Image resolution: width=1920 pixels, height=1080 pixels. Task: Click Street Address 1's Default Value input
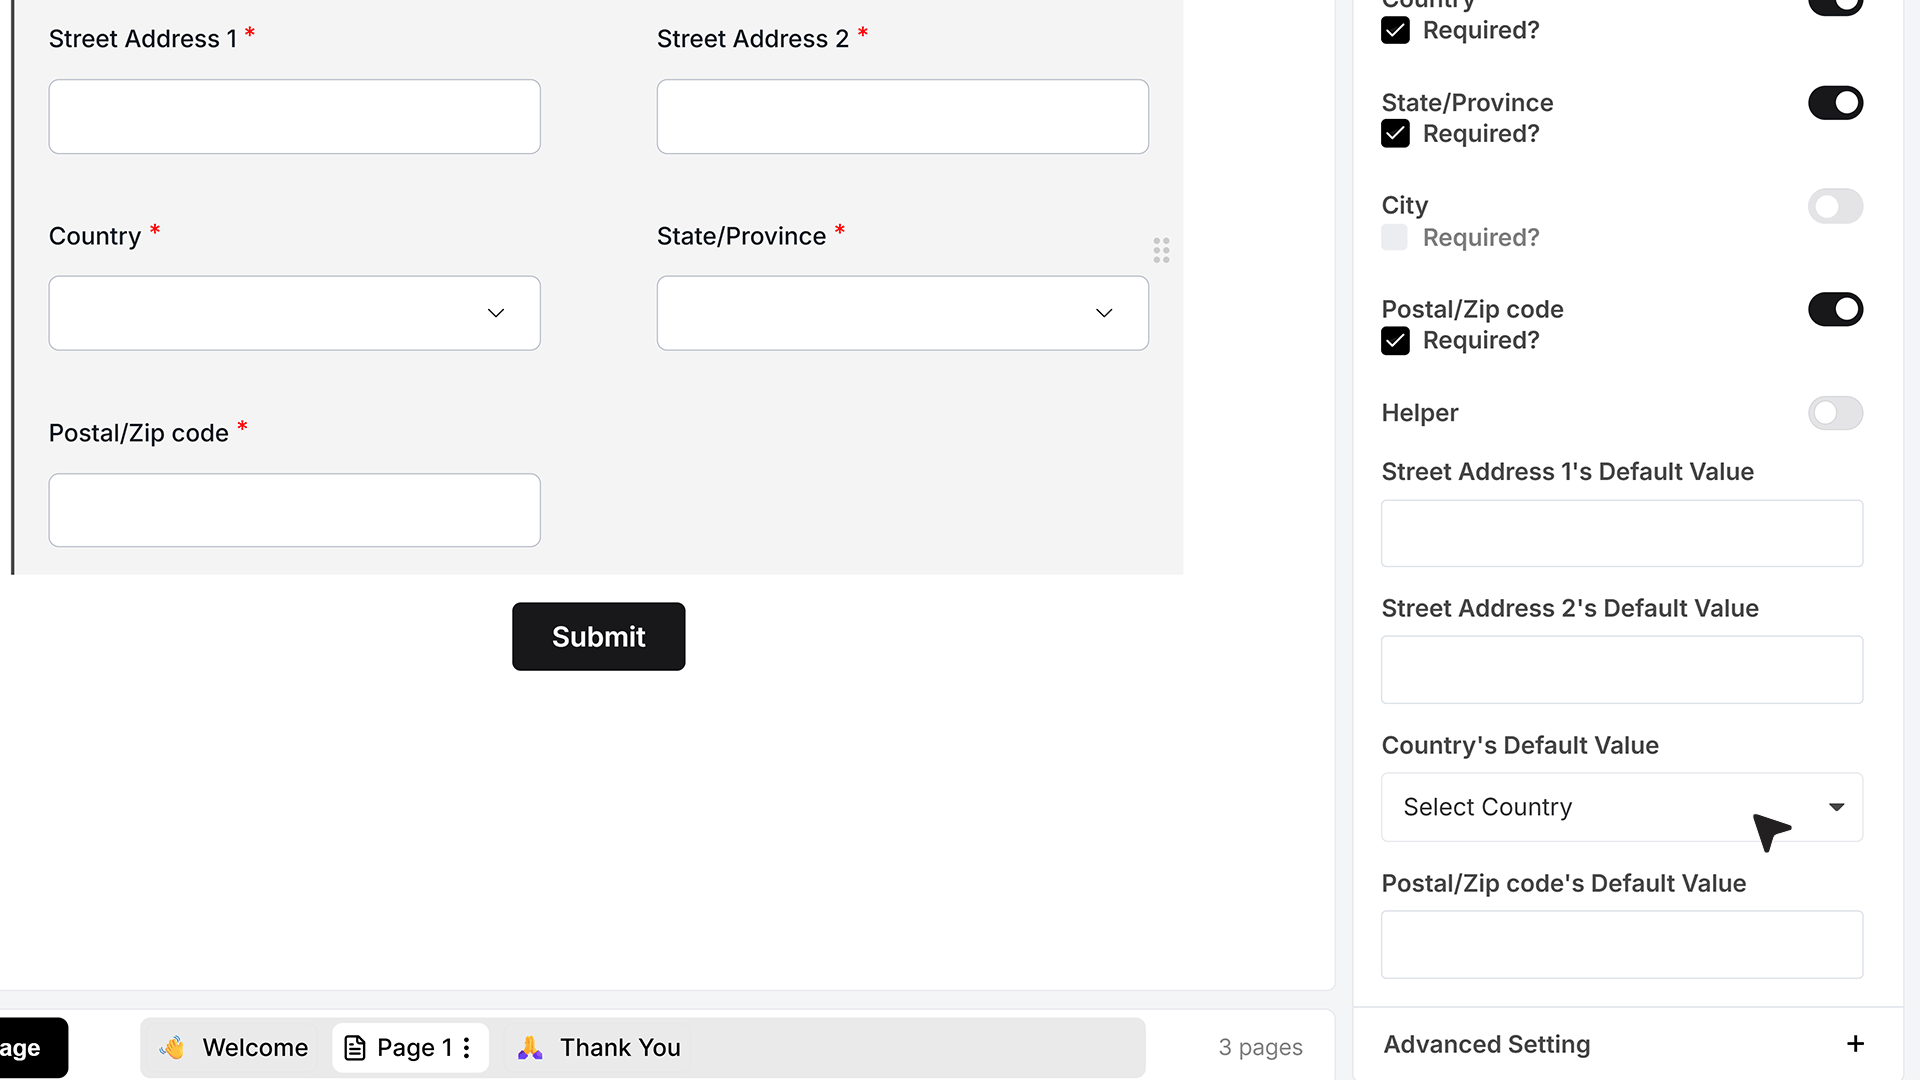[1621, 533]
